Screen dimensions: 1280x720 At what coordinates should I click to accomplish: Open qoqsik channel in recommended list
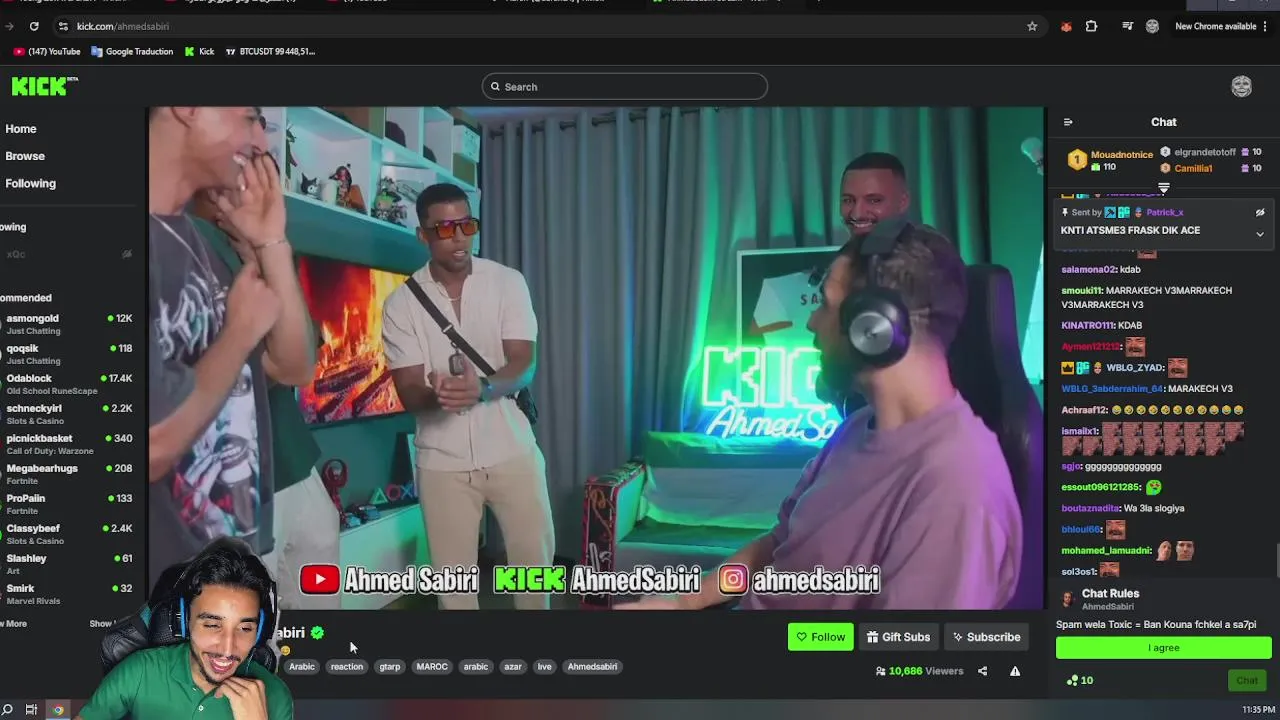[68, 354]
